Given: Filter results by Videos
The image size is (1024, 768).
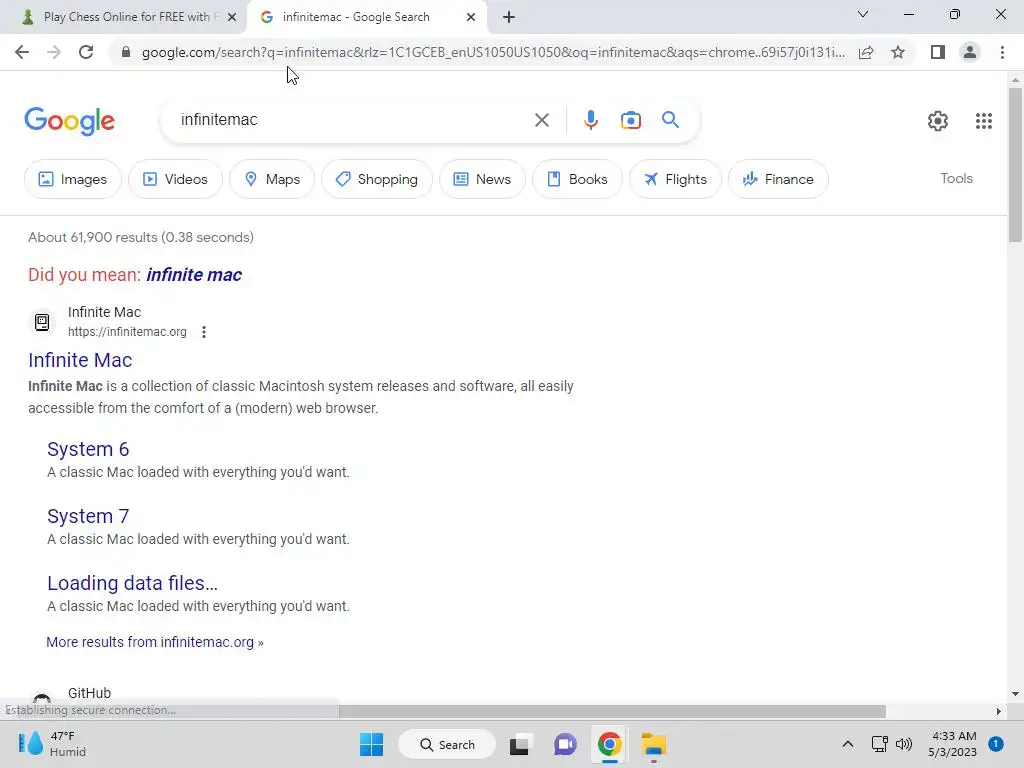Looking at the screenshot, I should click(175, 179).
